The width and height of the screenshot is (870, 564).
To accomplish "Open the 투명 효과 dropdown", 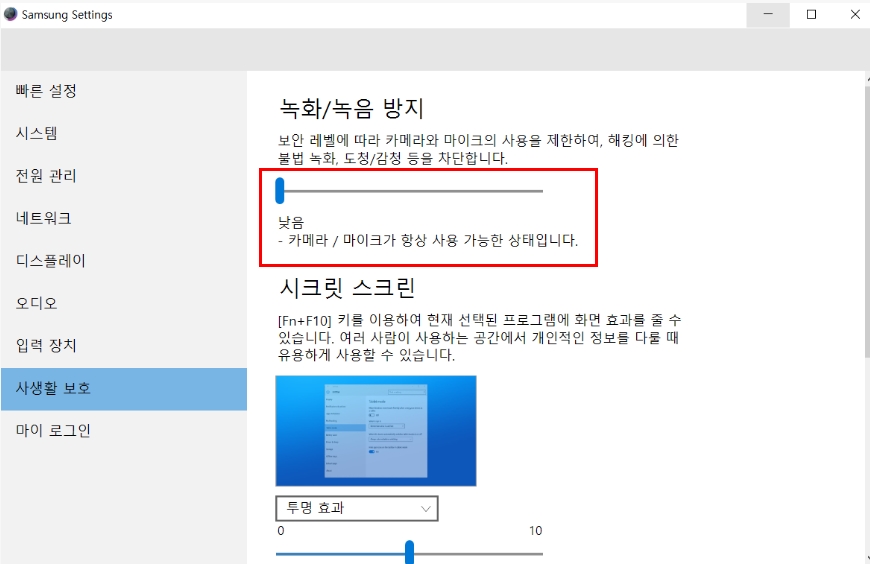I will click(x=357, y=508).
